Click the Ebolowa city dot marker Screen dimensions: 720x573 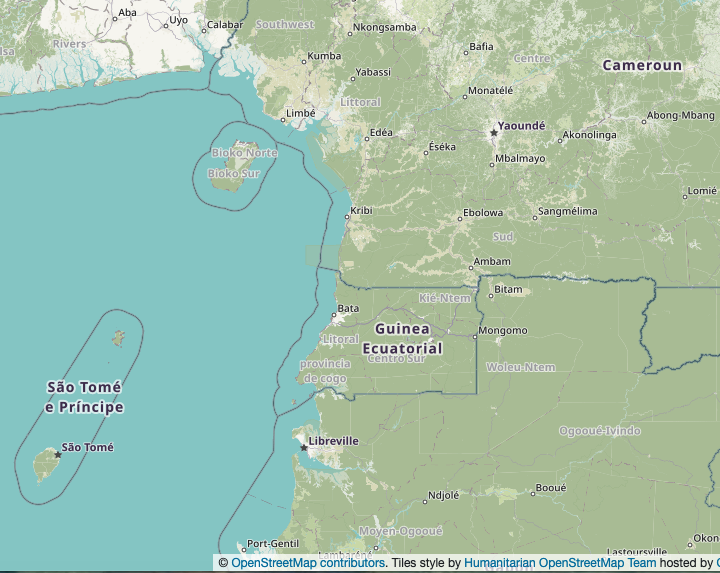(460, 219)
